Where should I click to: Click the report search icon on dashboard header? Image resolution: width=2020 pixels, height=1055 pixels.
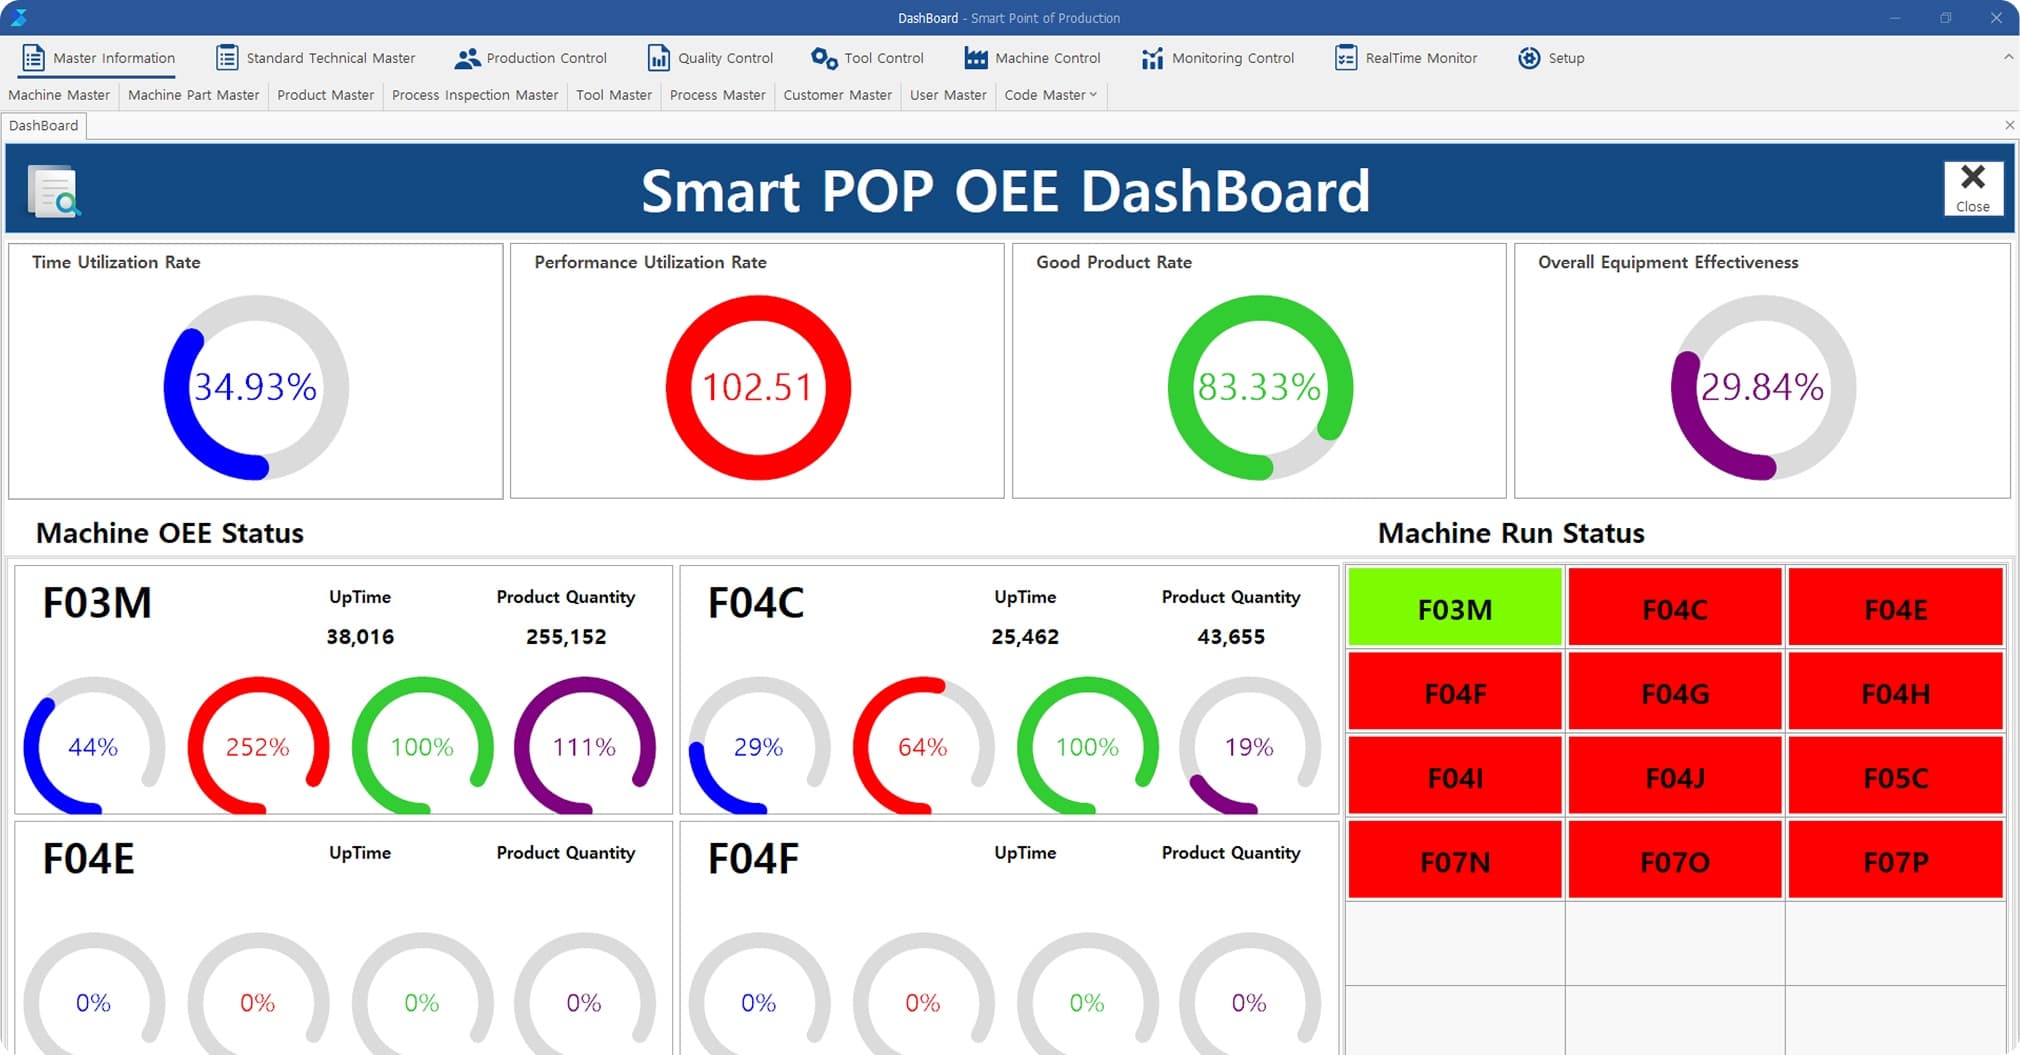tap(52, 190)
